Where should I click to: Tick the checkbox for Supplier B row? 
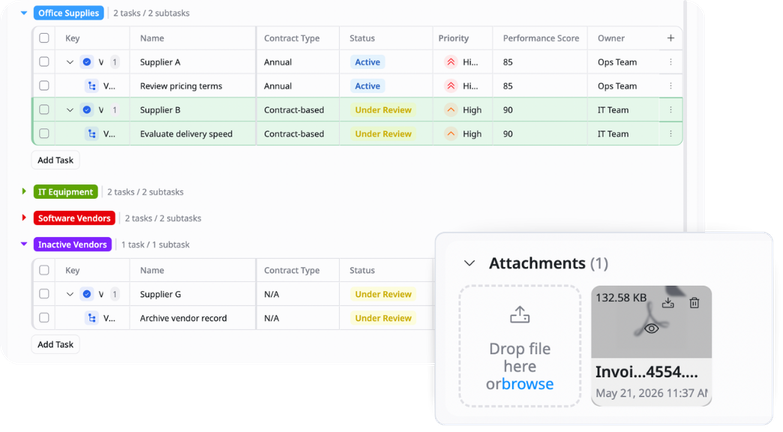pyautogui.click(x=44, y=109)
